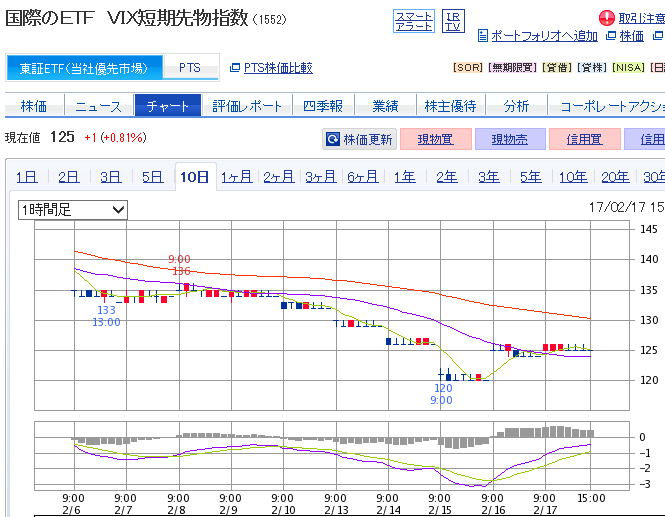Click the 株価 popup window icon
Viewport: 665px width, 517px height.
pos(611,36)
